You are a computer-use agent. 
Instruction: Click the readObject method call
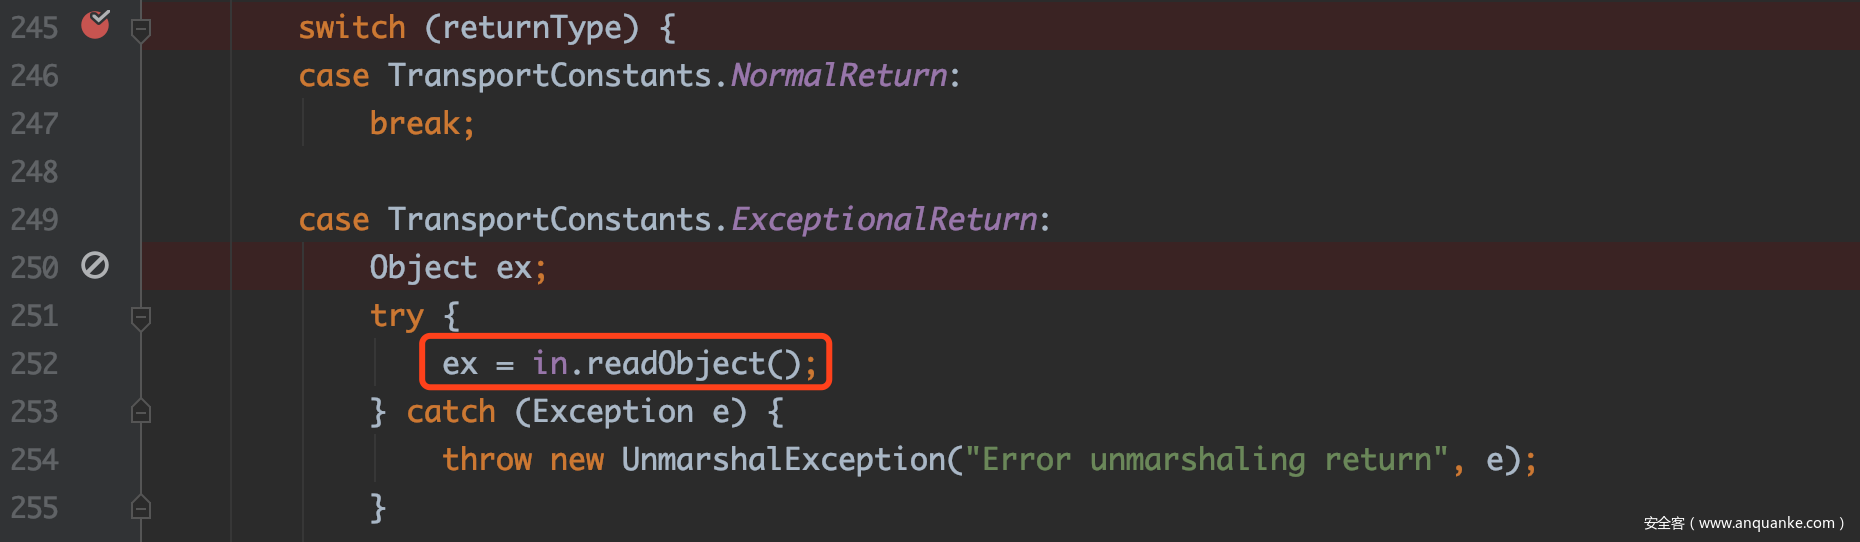[676, 364]
